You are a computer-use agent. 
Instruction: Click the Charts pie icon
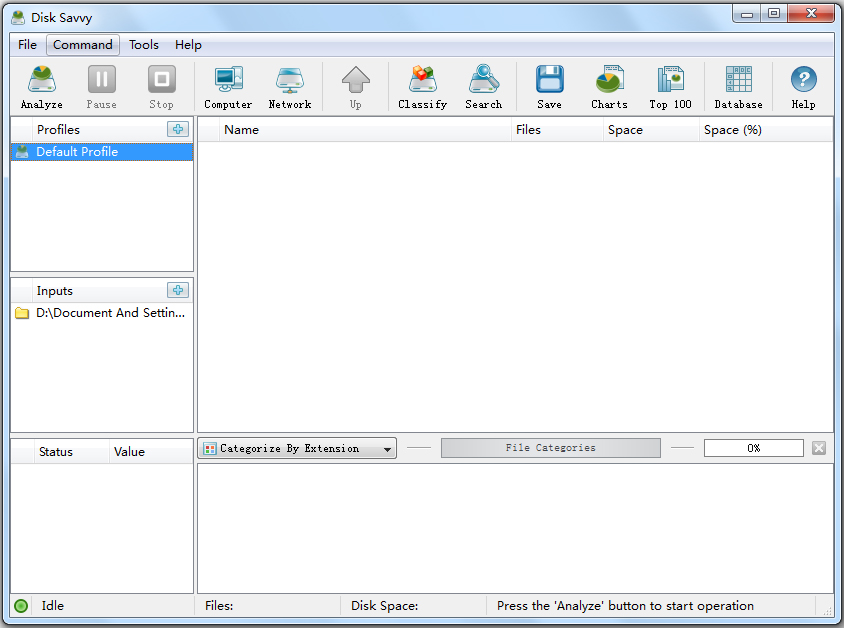[608, 86]
